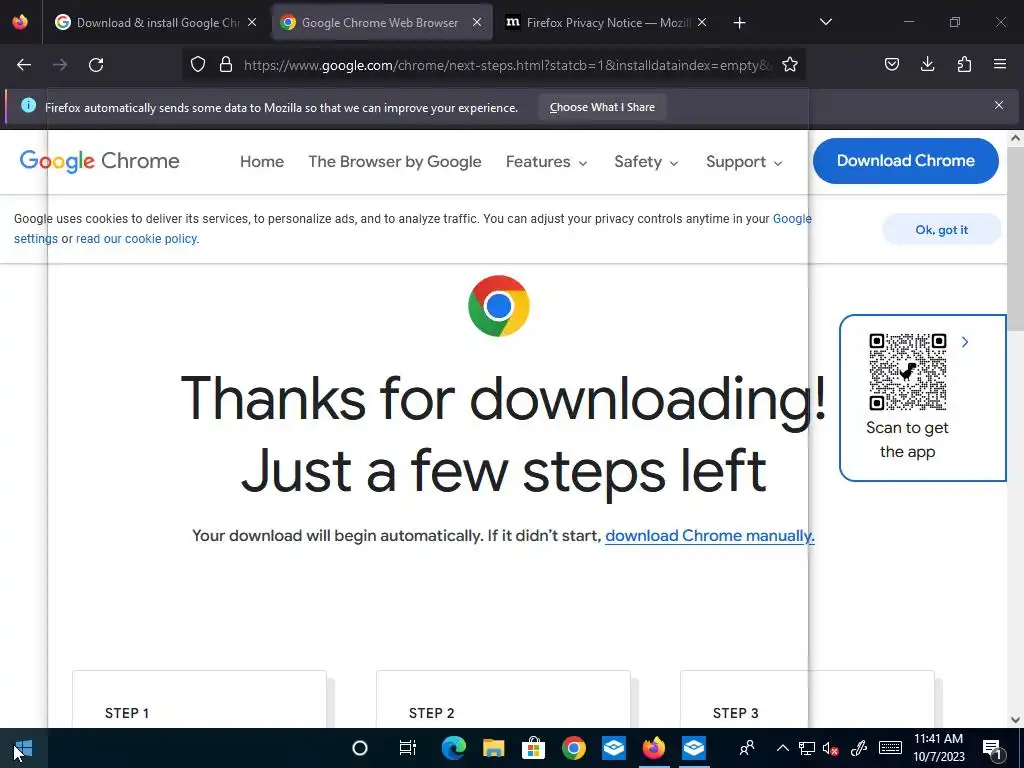The height and width of the screenshot is (768, 1024).
Task: Click download Chrome manually link
Action: [x=710, y=536]
